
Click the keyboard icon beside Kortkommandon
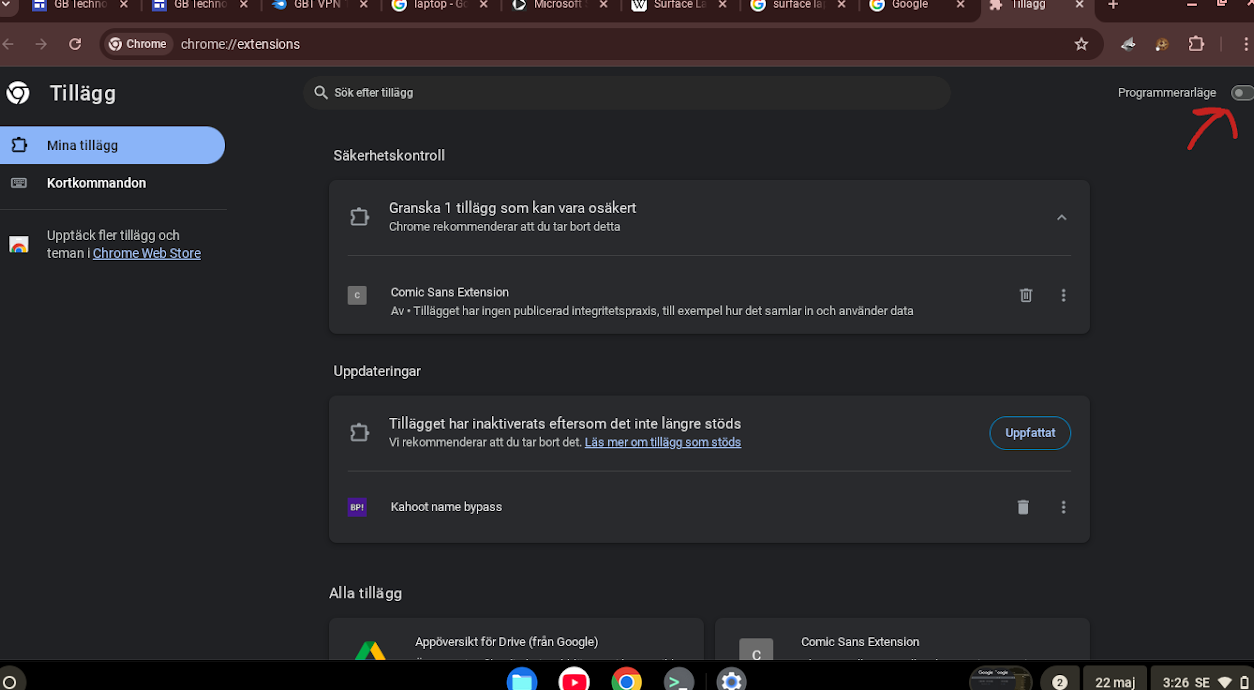point(19,183)
